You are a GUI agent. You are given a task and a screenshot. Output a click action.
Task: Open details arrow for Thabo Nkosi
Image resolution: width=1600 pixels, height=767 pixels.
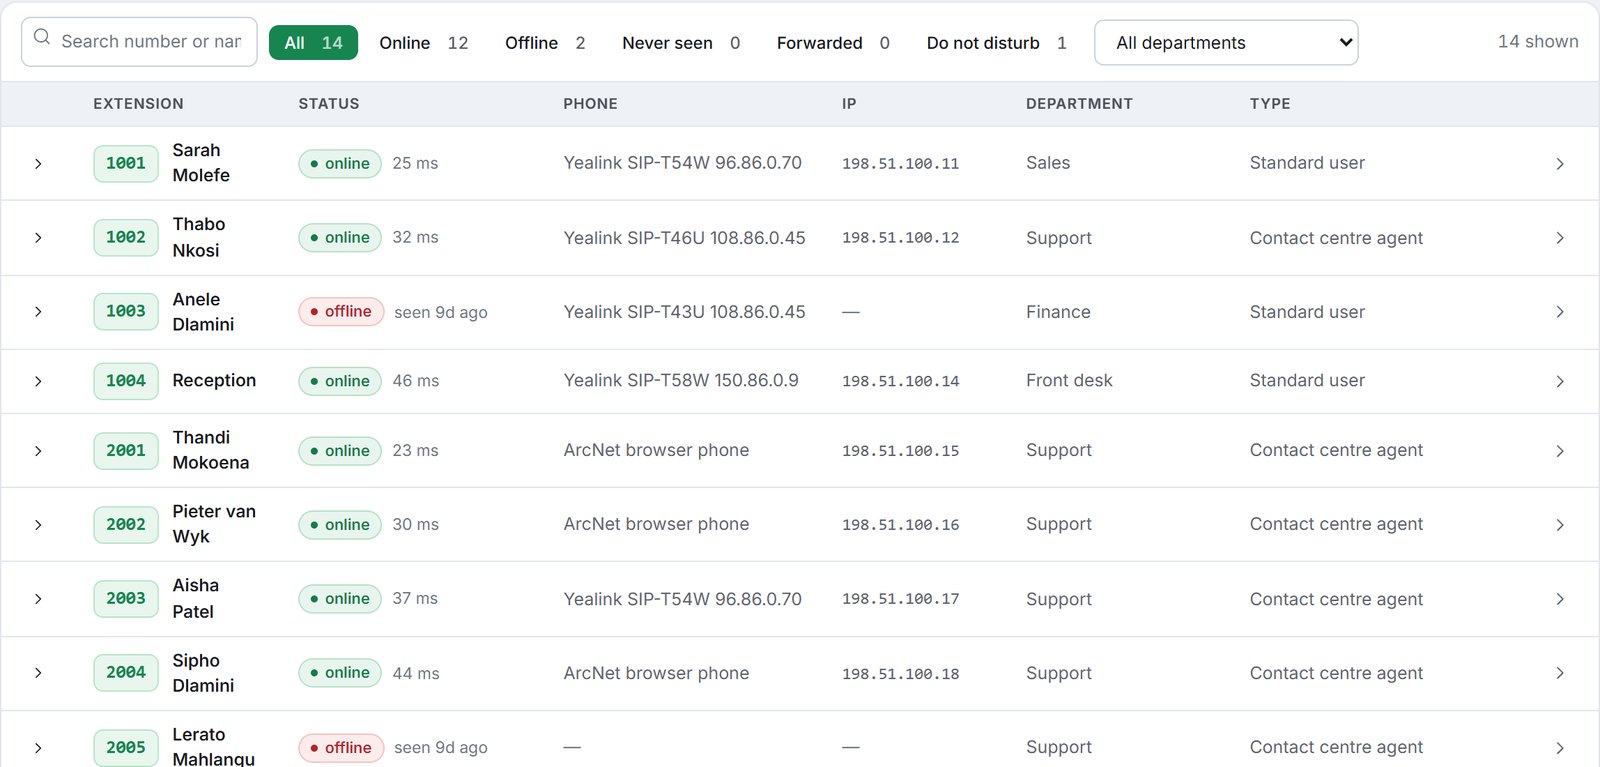click(x=1560, y=237)
